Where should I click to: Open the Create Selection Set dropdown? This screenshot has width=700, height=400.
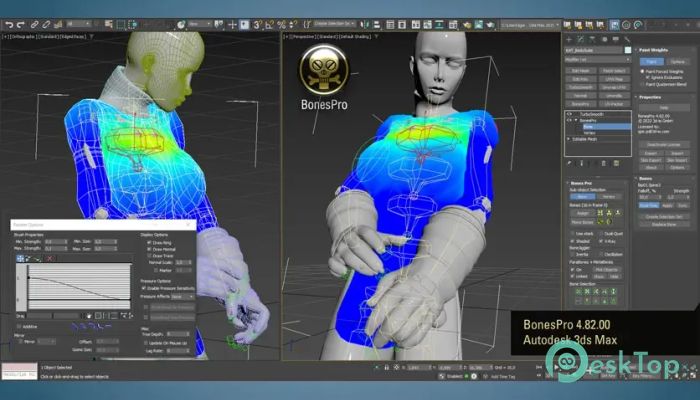334,24
